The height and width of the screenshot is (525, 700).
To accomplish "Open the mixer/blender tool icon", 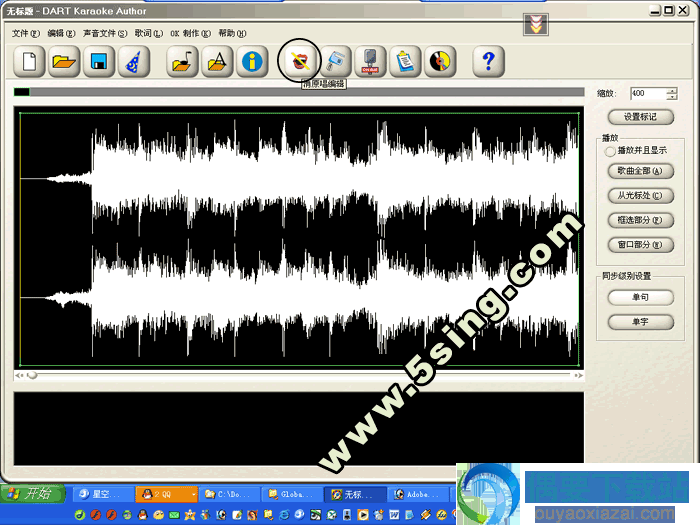I will coord(335,61).
